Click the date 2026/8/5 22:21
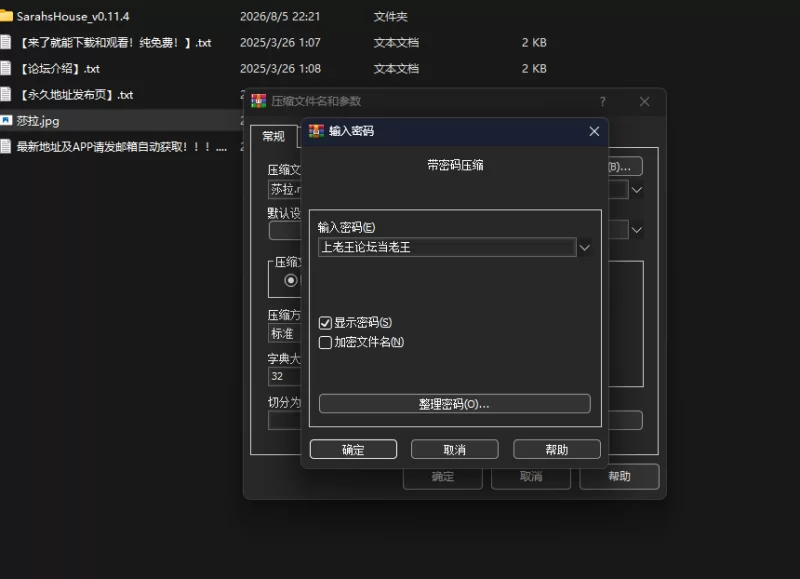The width and height of the screenshot is (800, 579). [x=280, y=16]
